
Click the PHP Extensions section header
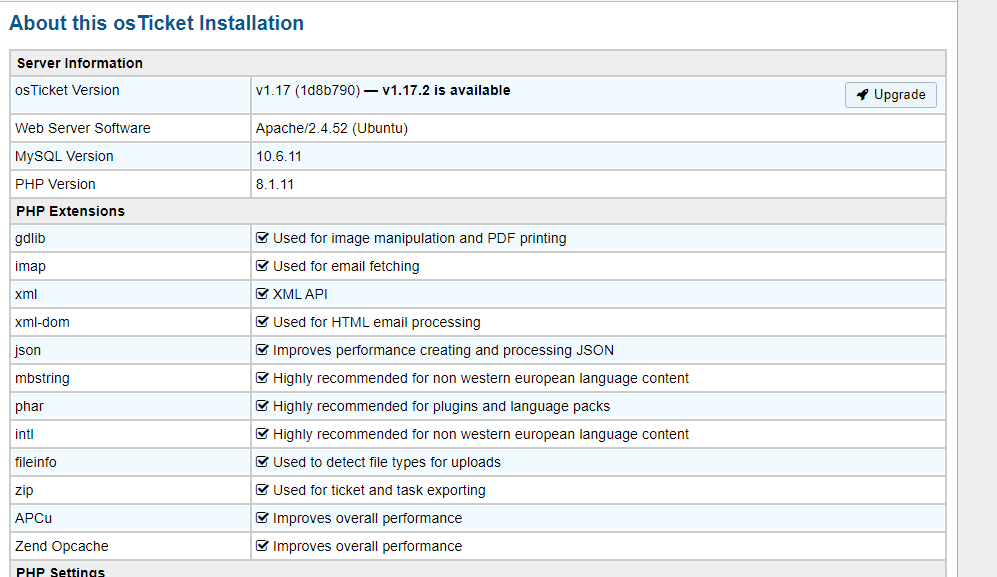pos(70,211)
